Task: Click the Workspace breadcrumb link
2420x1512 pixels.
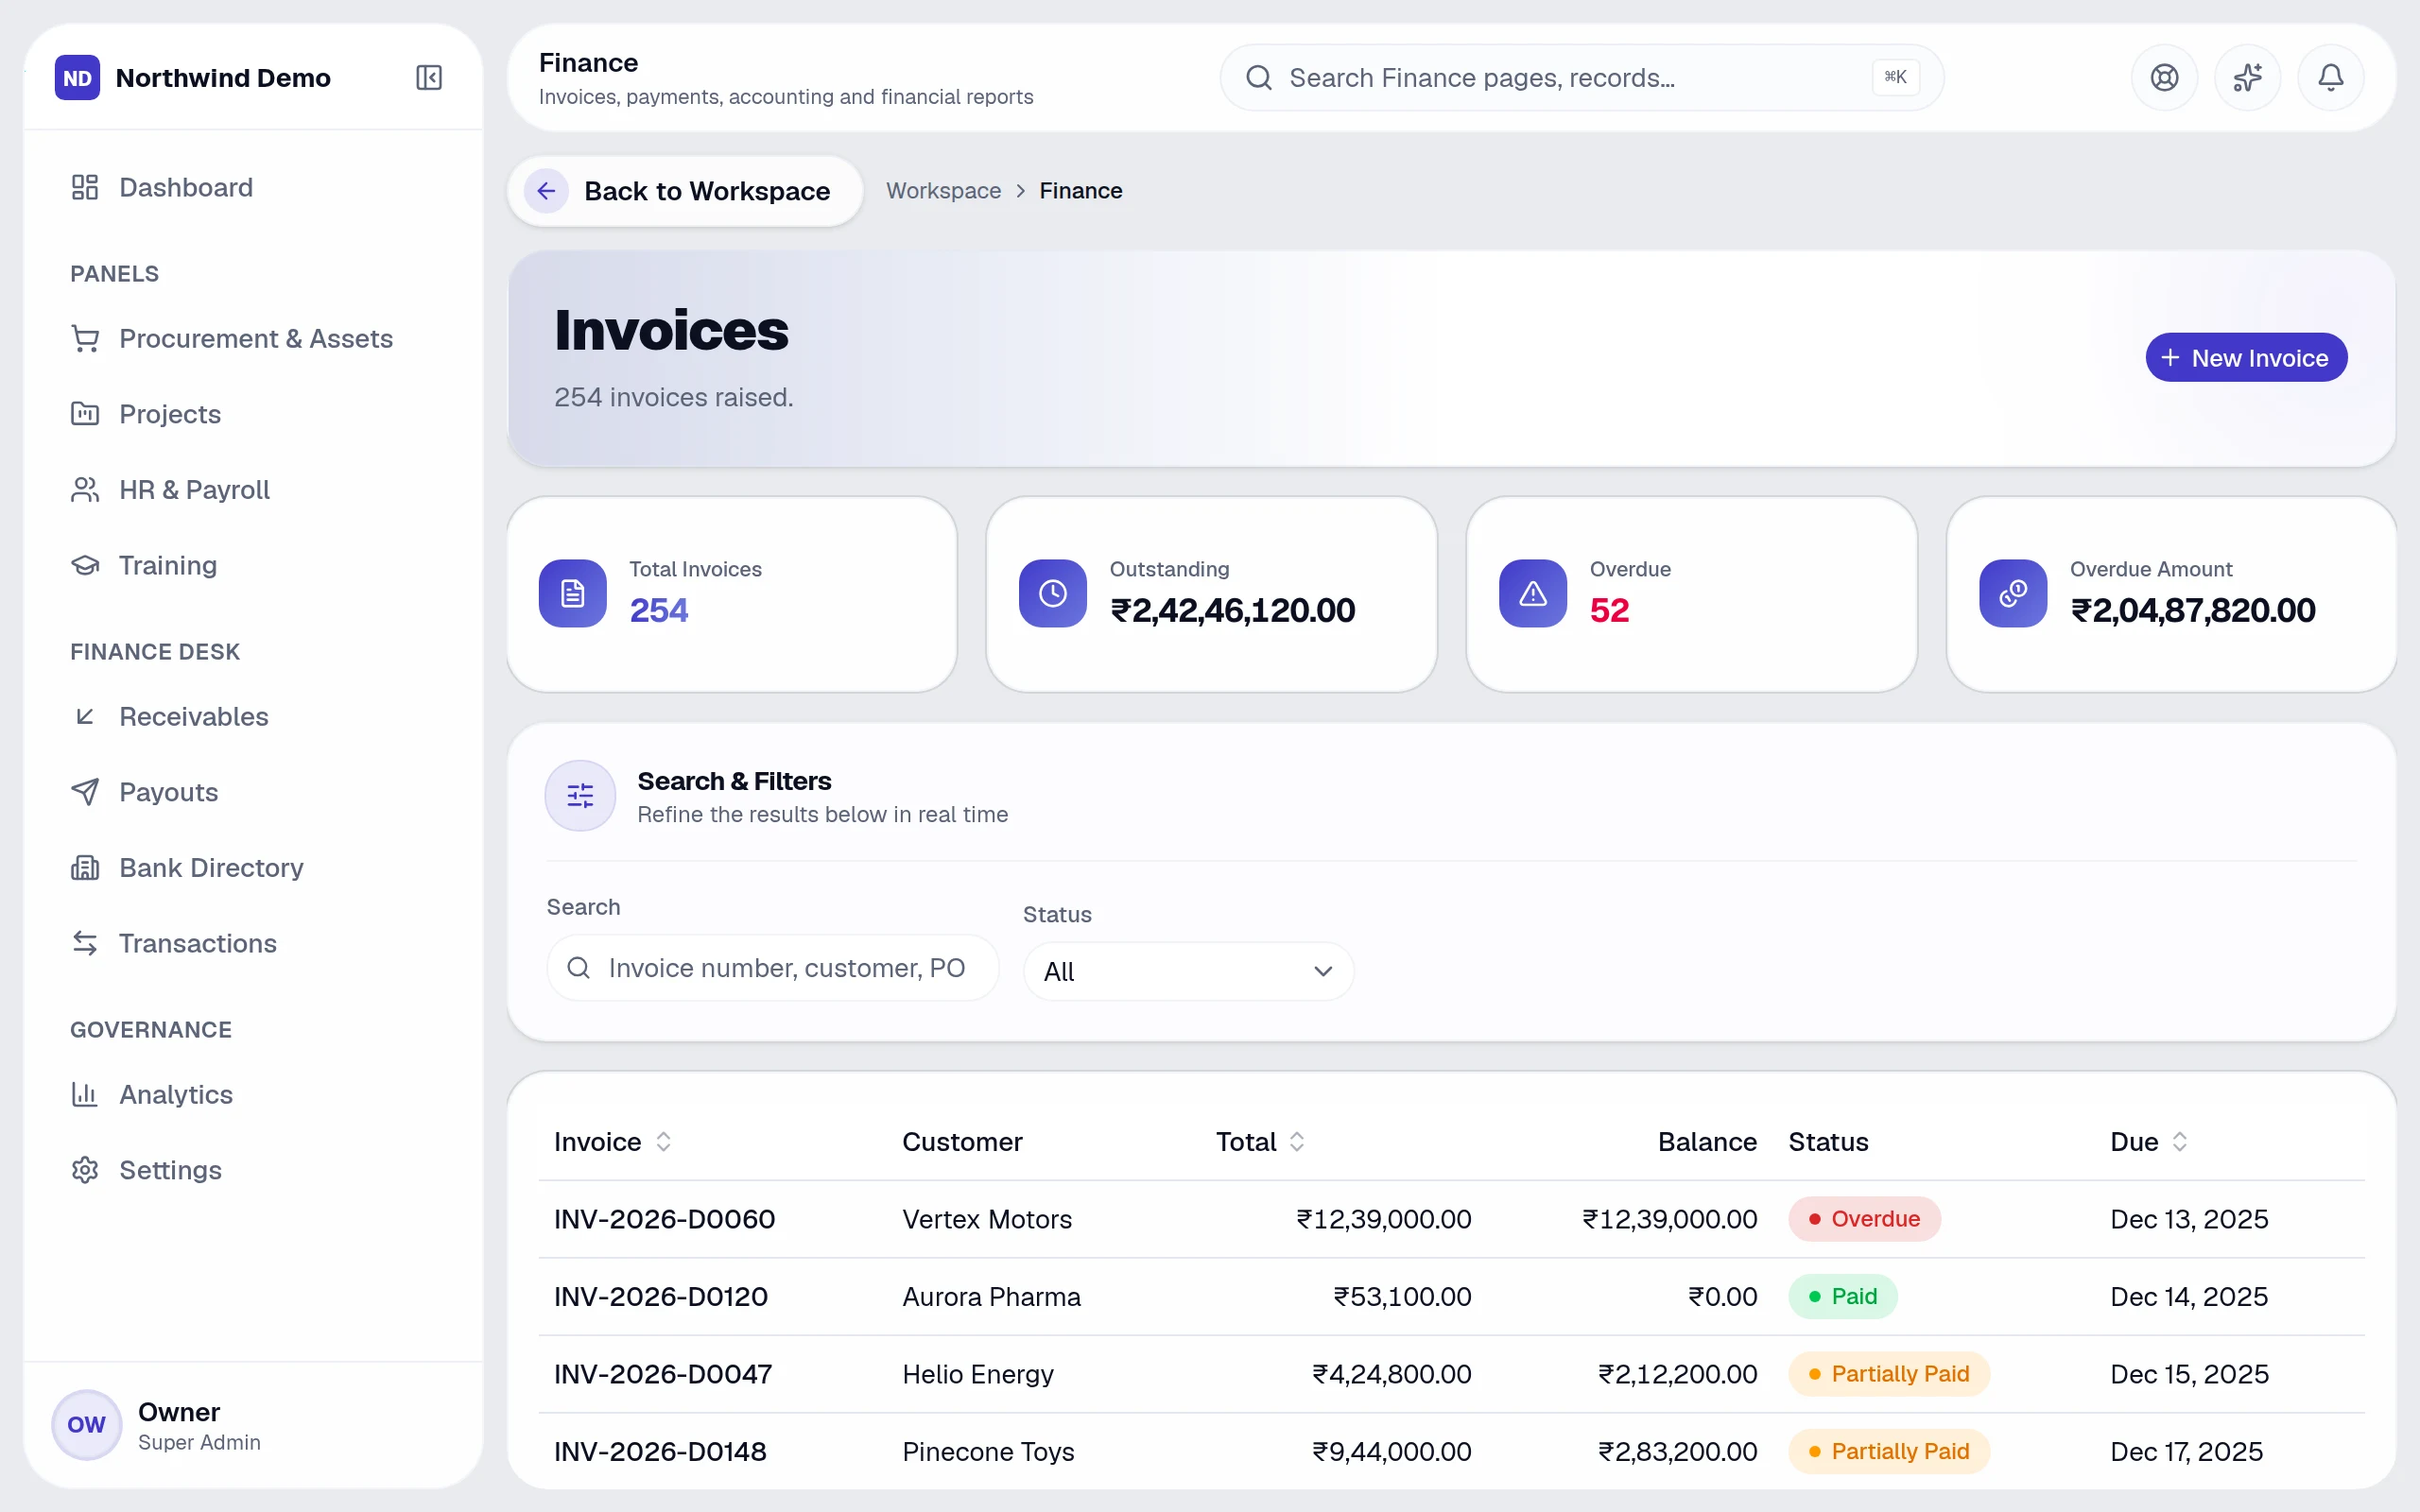Action: [943, 191]
